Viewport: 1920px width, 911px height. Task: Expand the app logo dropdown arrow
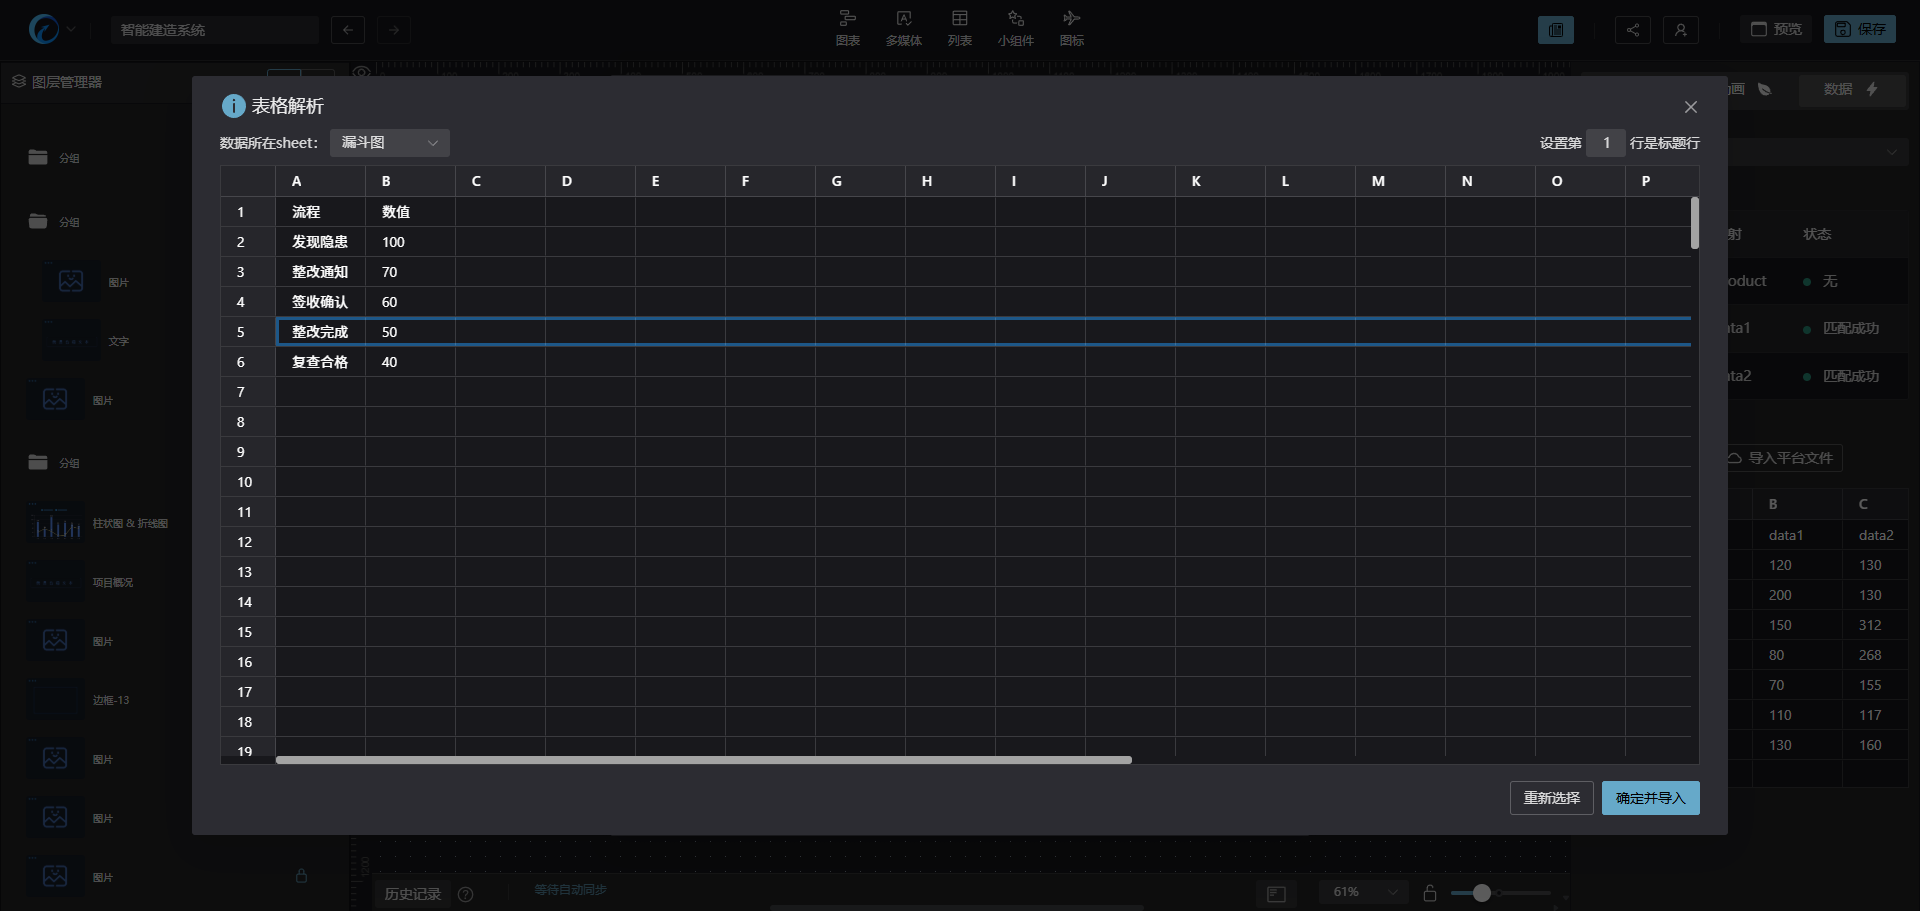click(71, 30)
